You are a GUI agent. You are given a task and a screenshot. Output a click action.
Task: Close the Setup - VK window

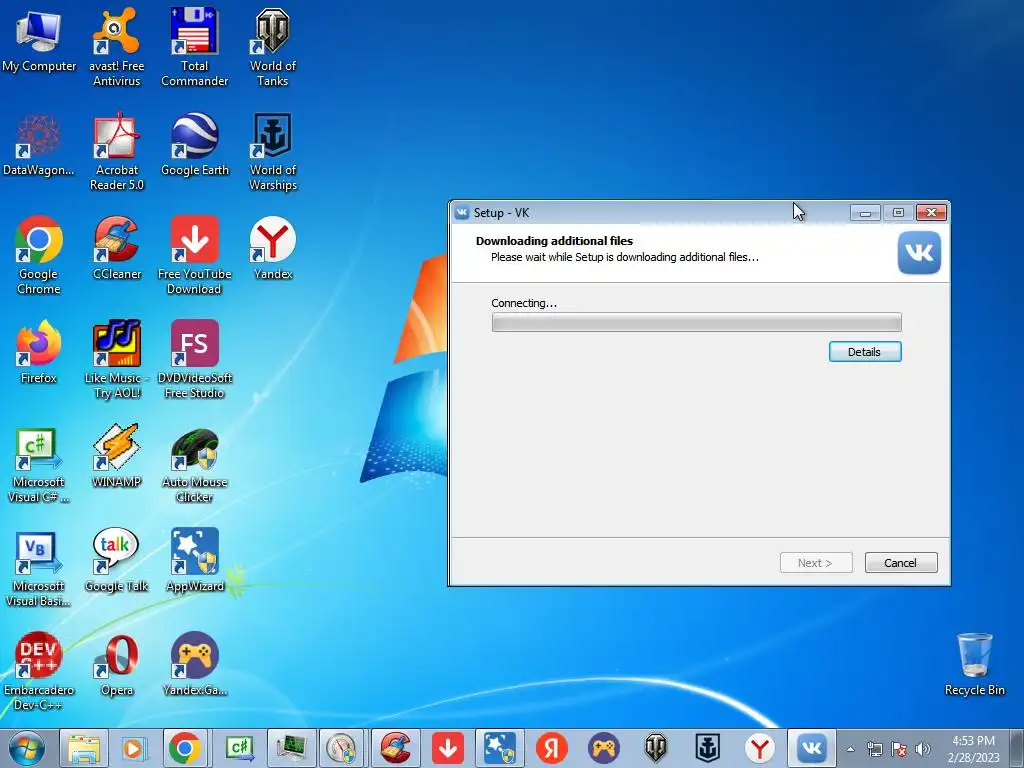tap(932, 212)
